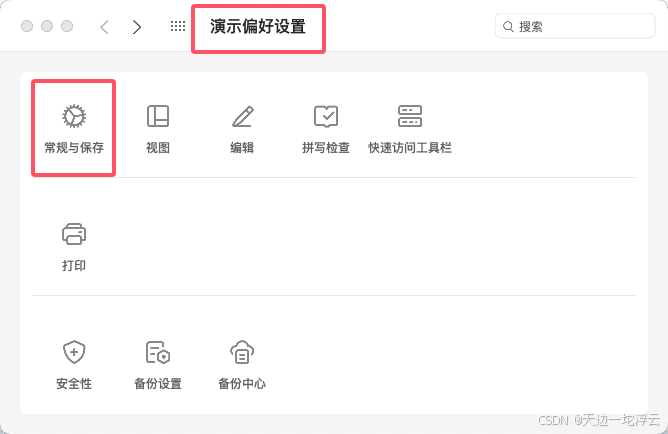Viewport: 668px width, 434px height.
Task: Go forward with the right chevron
Action: 137,27
